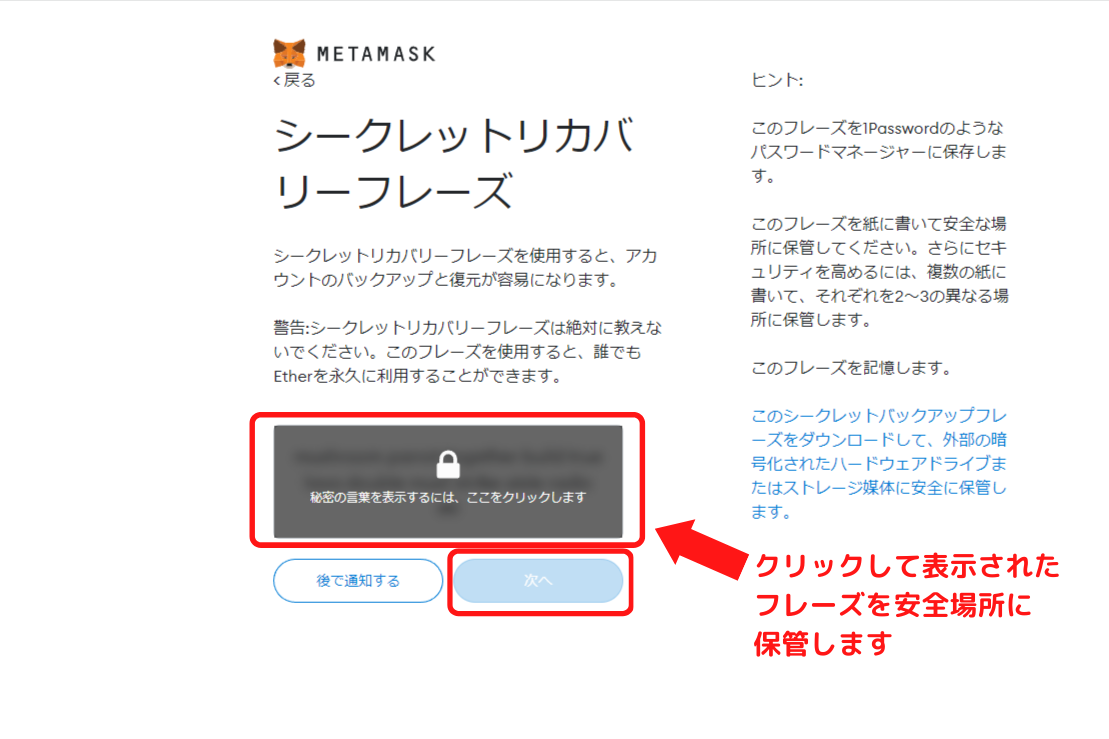Click the シークレットリカバリーフレーズ heading
The height and width of the screenshot is (739, 1109).
coord(453,163)
